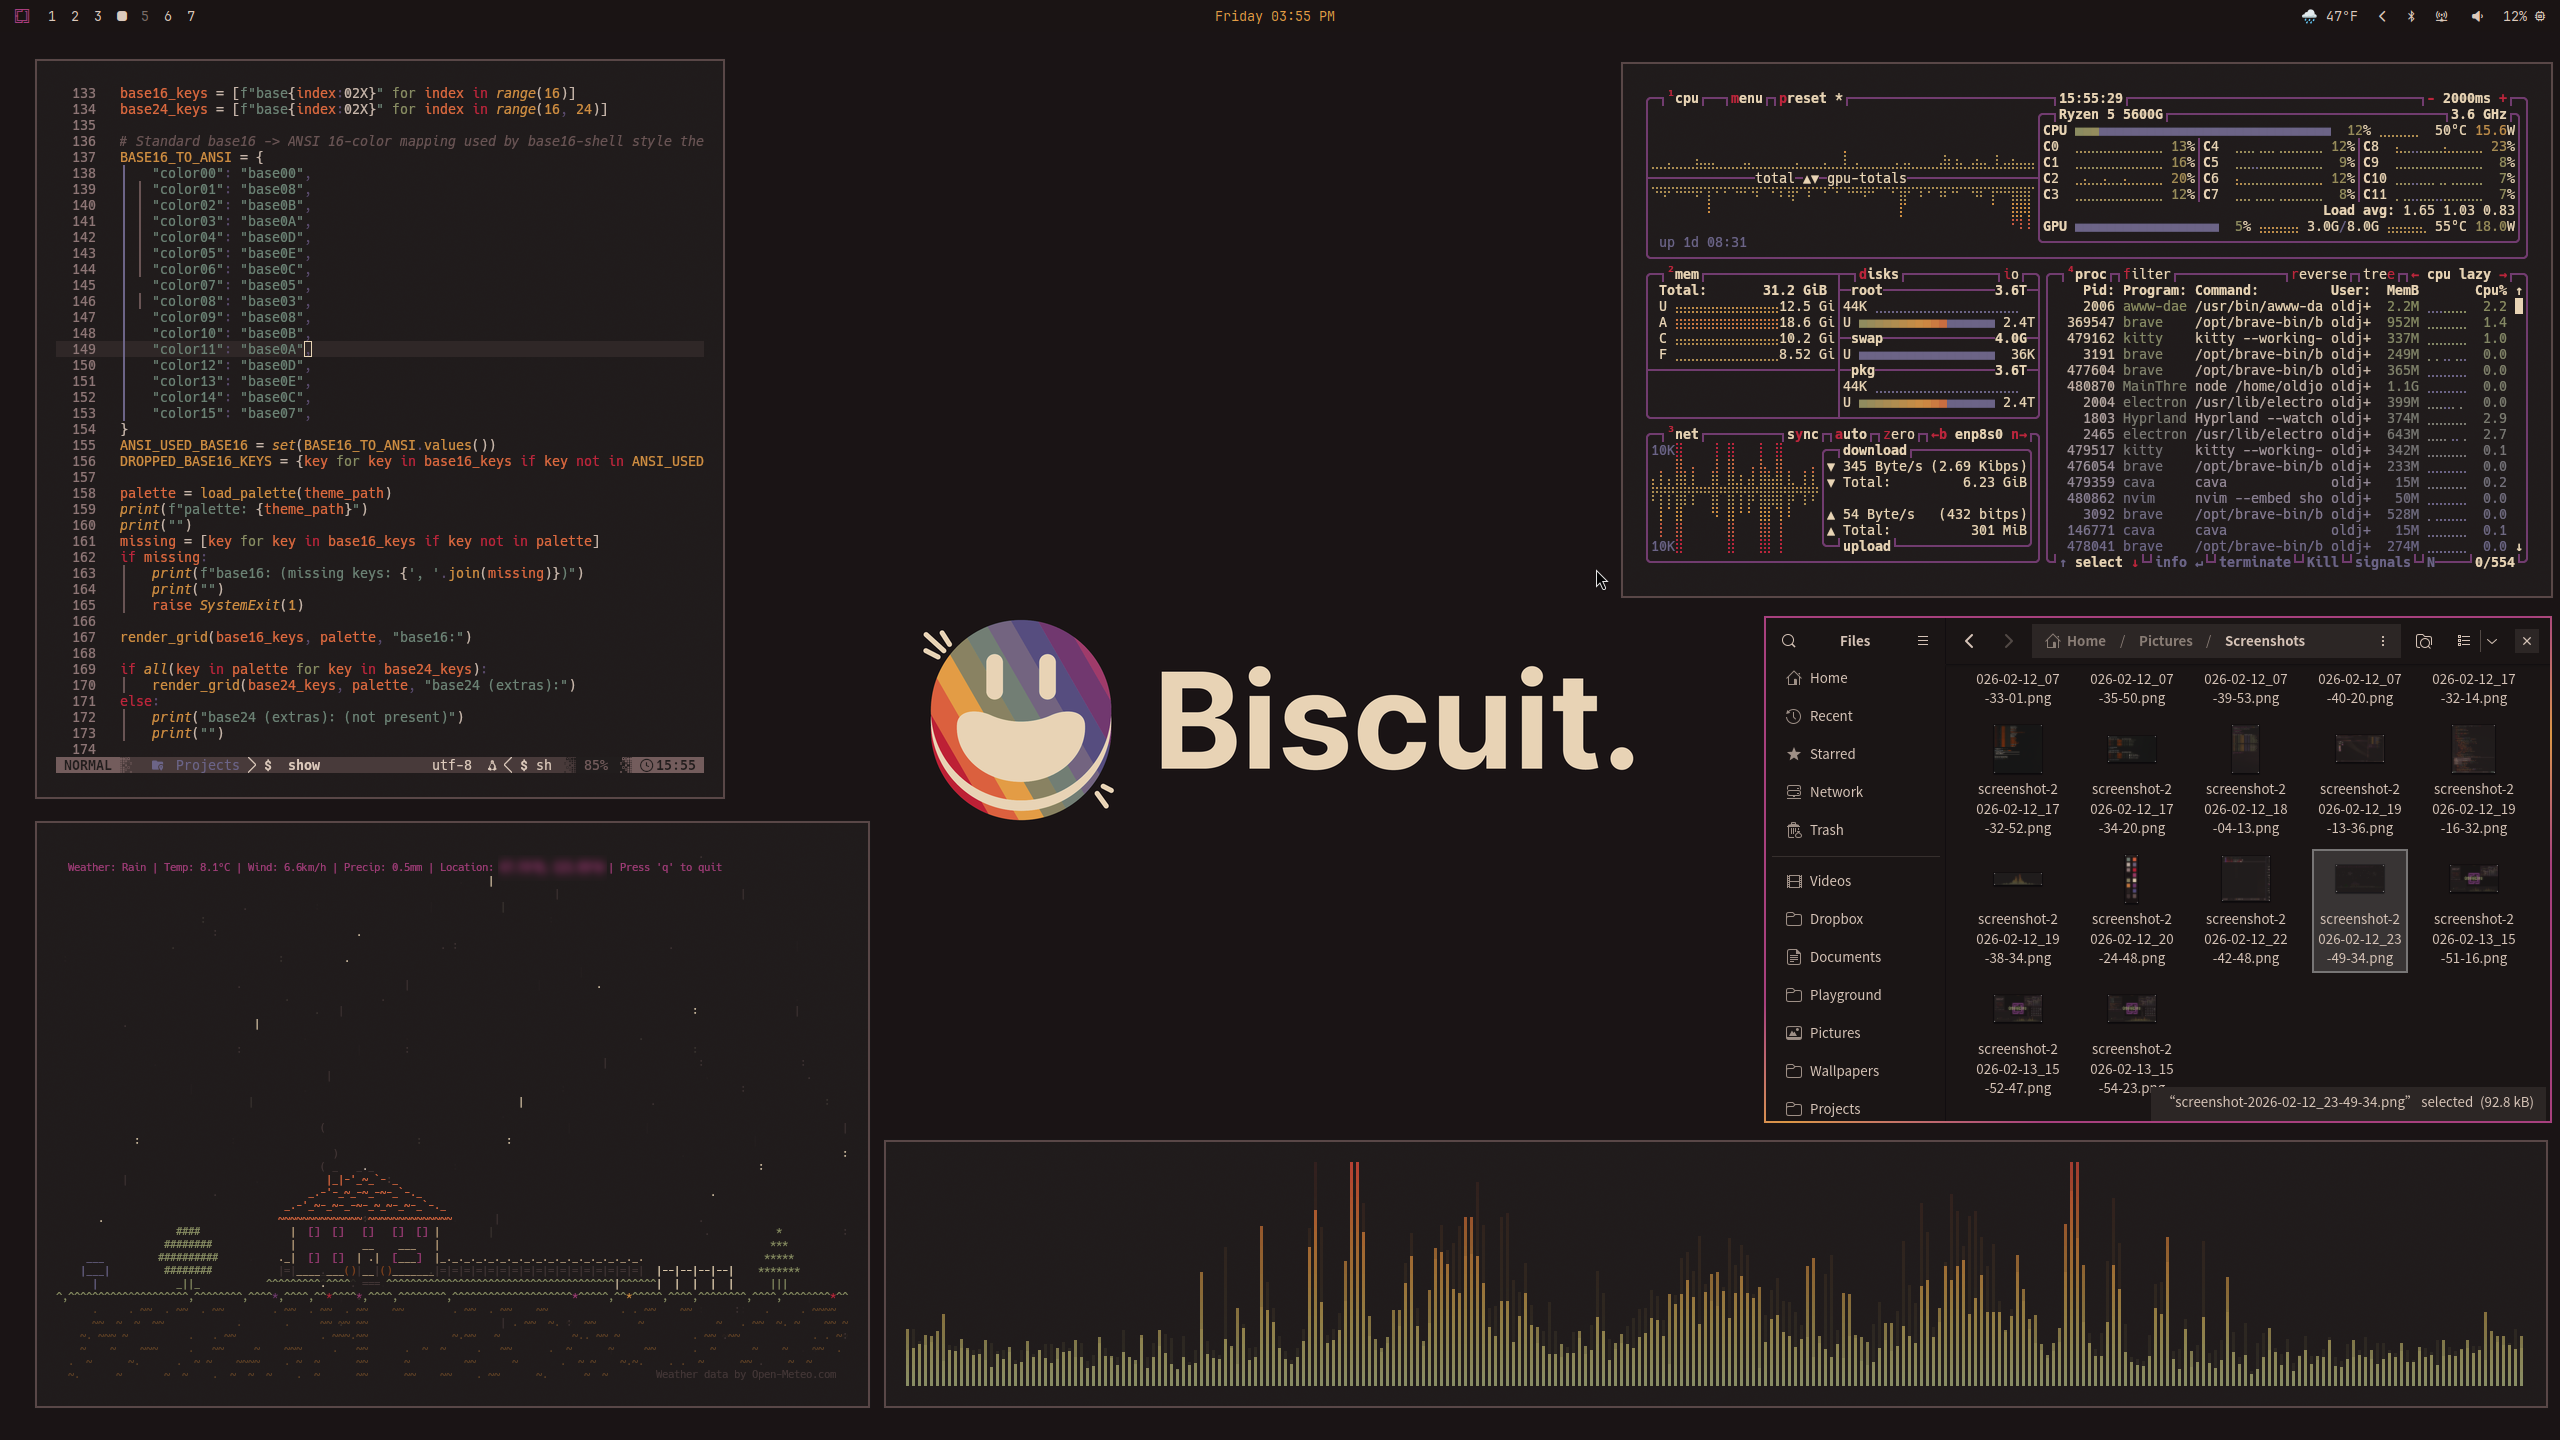Open the btop preset selector
This screenshot has width=2560, height=1440.
point(1800,98)
